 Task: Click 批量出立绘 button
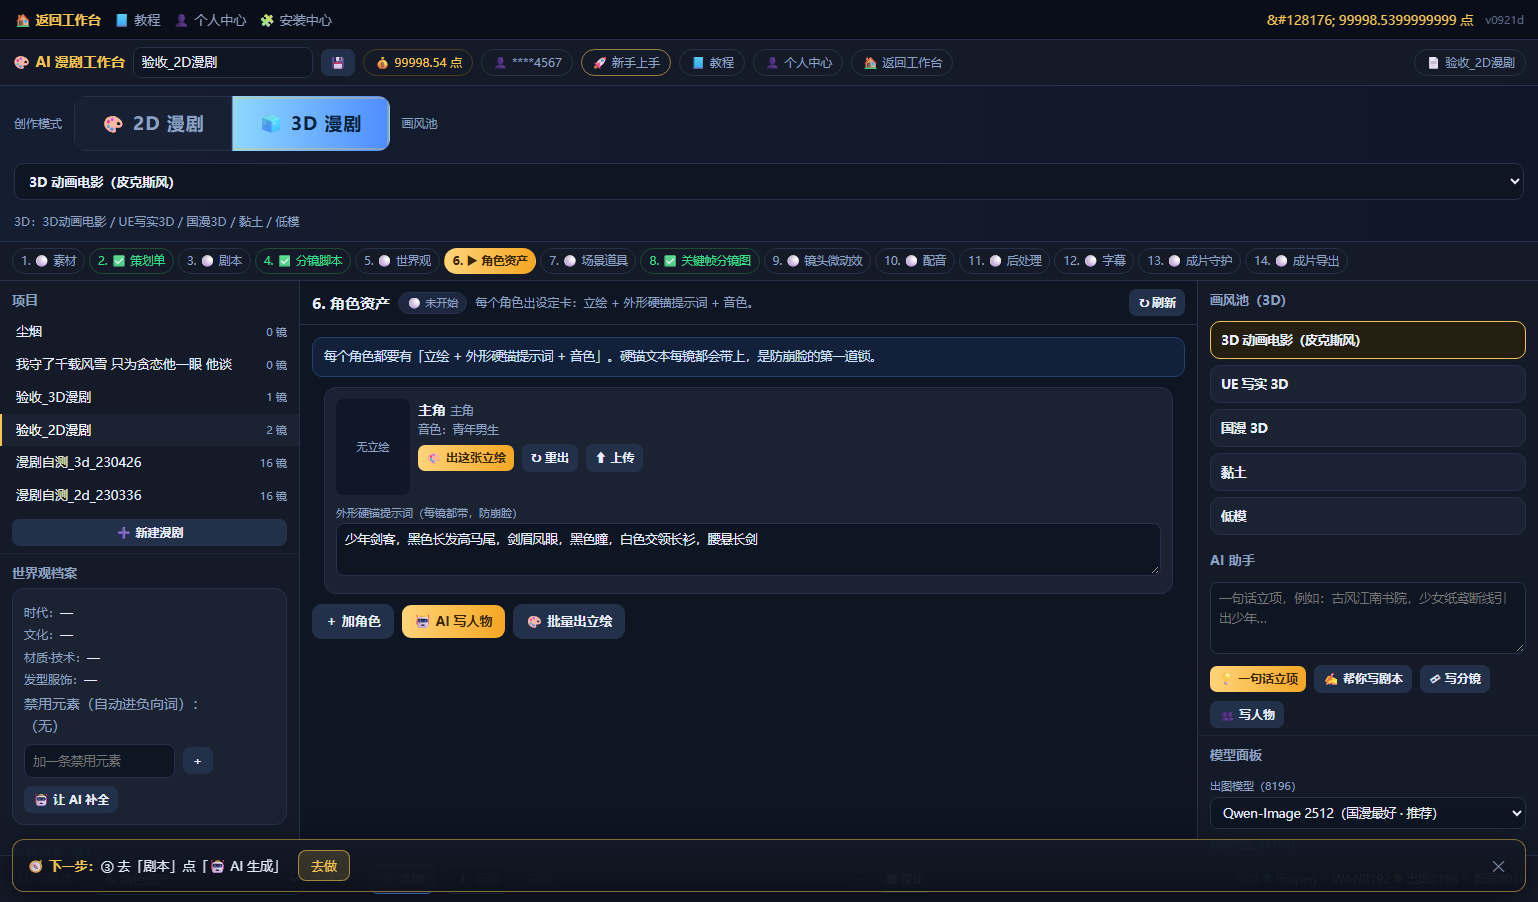coord(569,622)
